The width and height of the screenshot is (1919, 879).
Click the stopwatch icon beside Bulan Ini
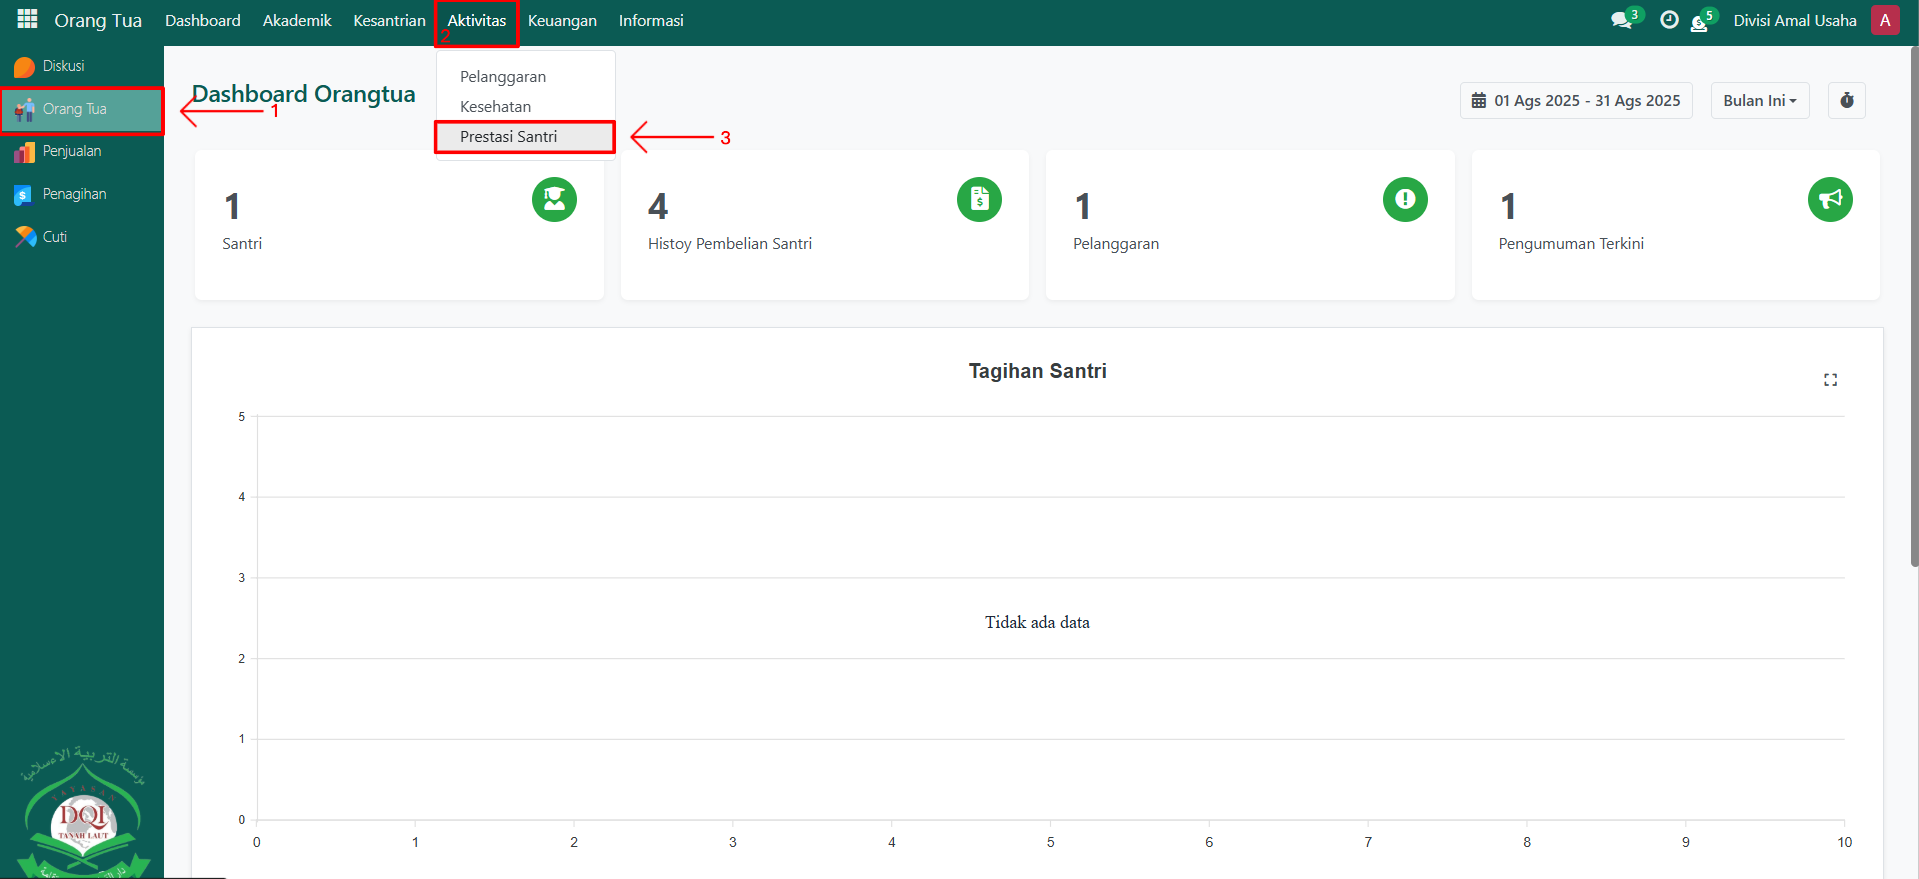[1846, 101]
